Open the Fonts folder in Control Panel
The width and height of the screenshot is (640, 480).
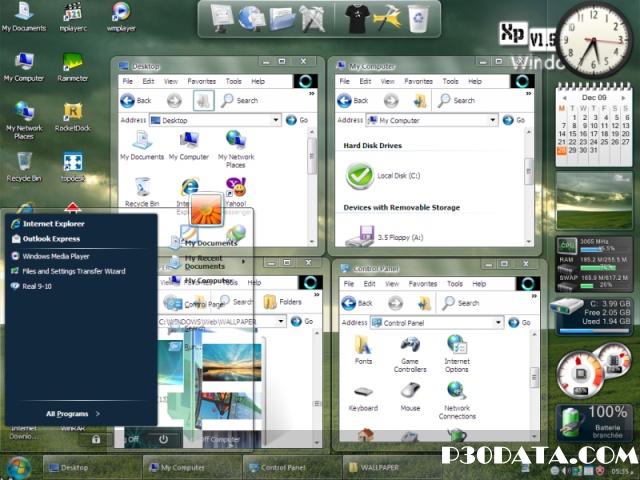pyautogui.click(x=363, y=346)
